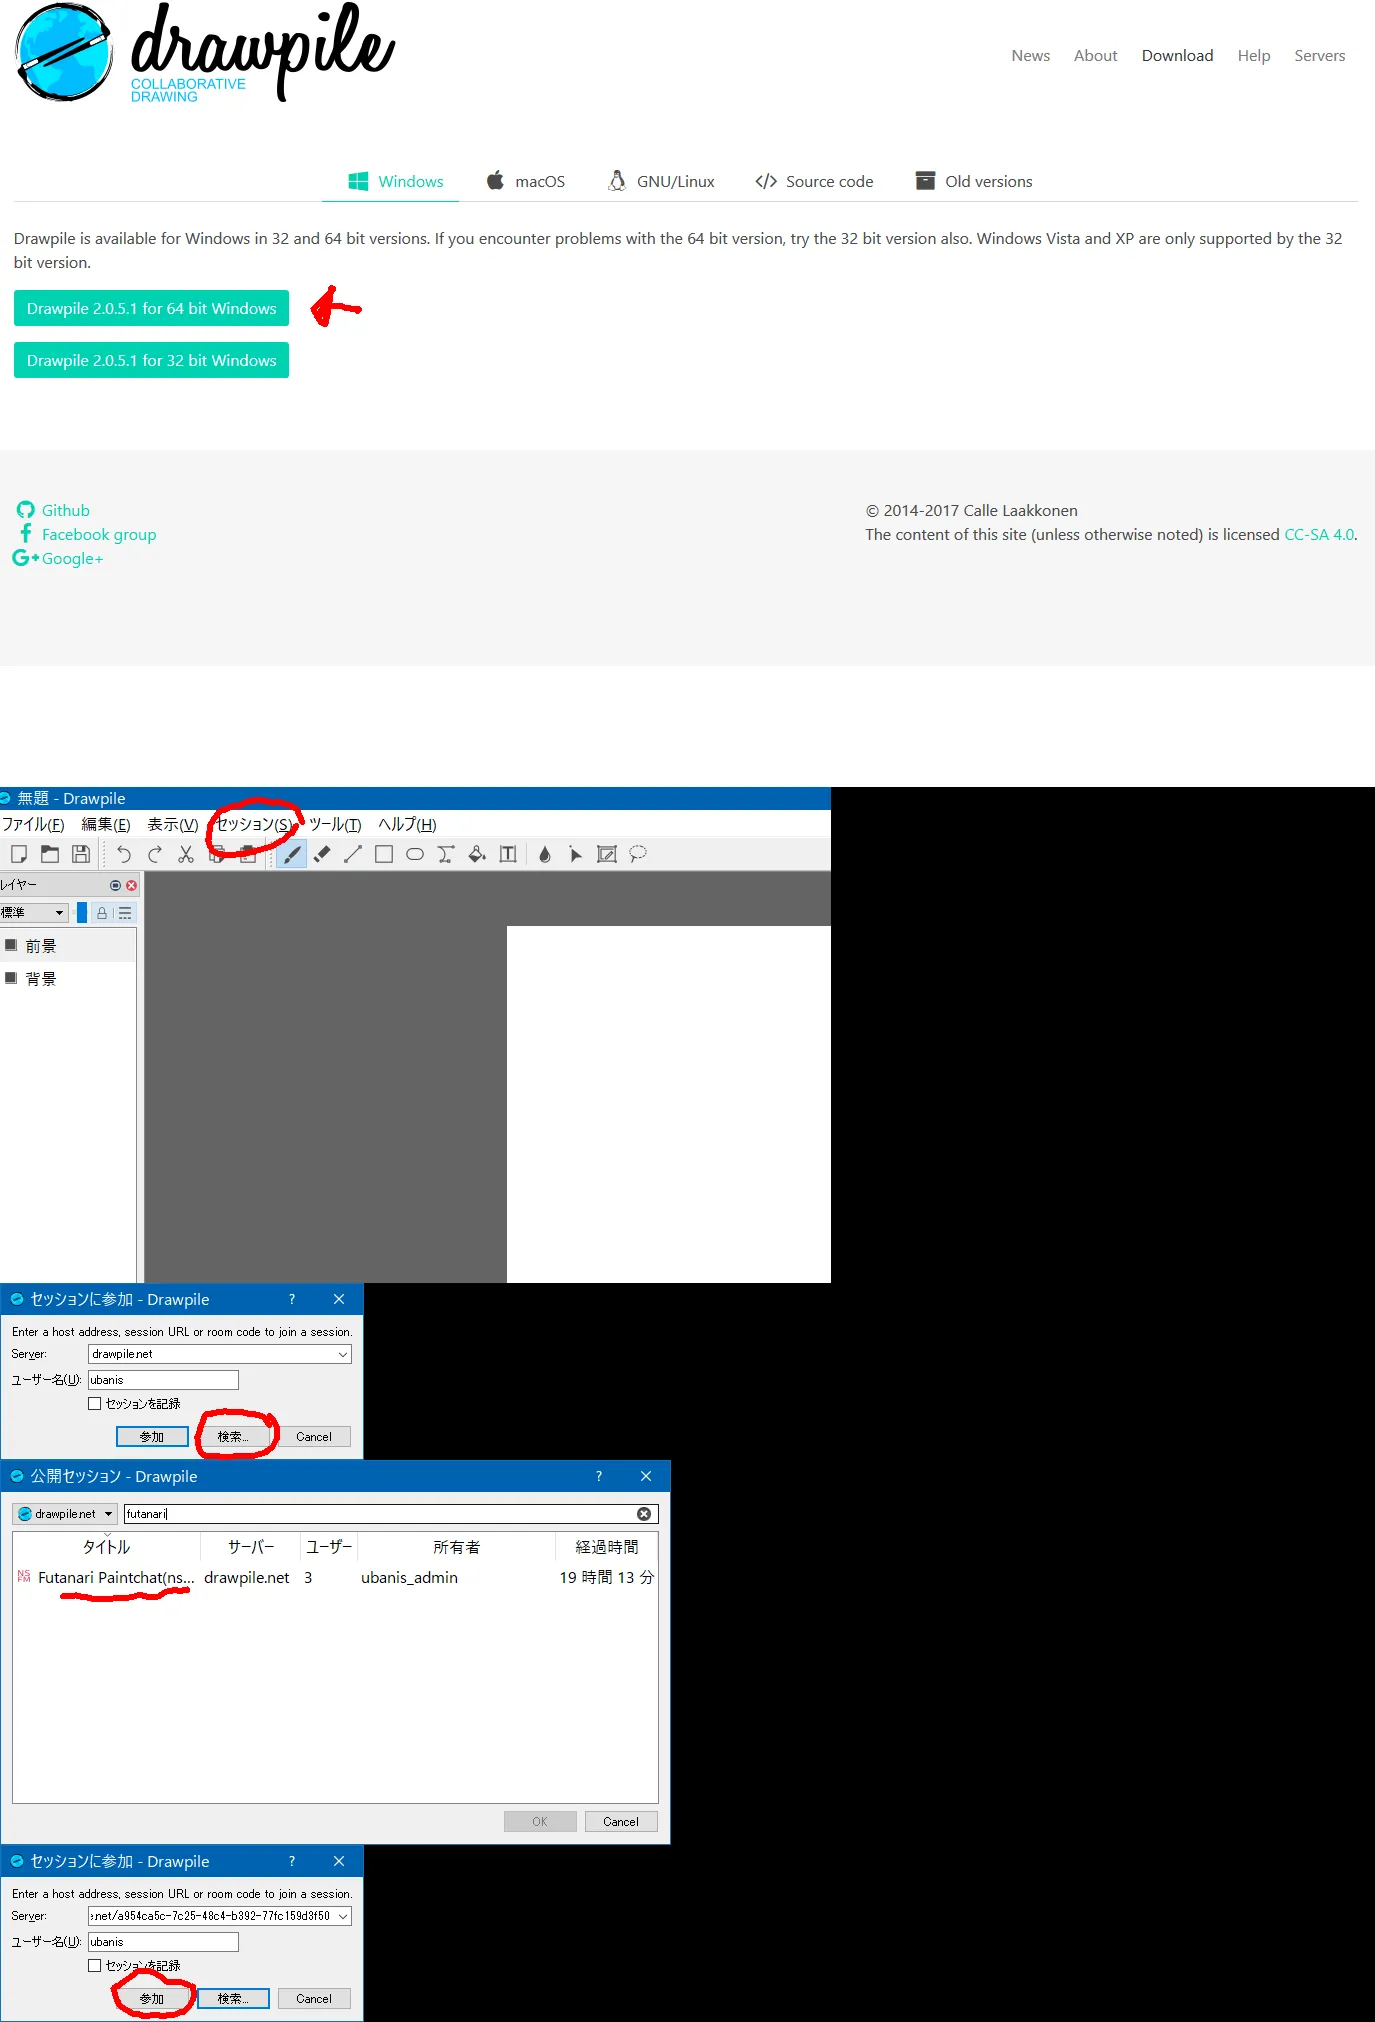The height and width of the screenshot is (2022, 1375).
Task: Open the CC-SA 4.0 license link
Action: click(x=1319, y=534)
